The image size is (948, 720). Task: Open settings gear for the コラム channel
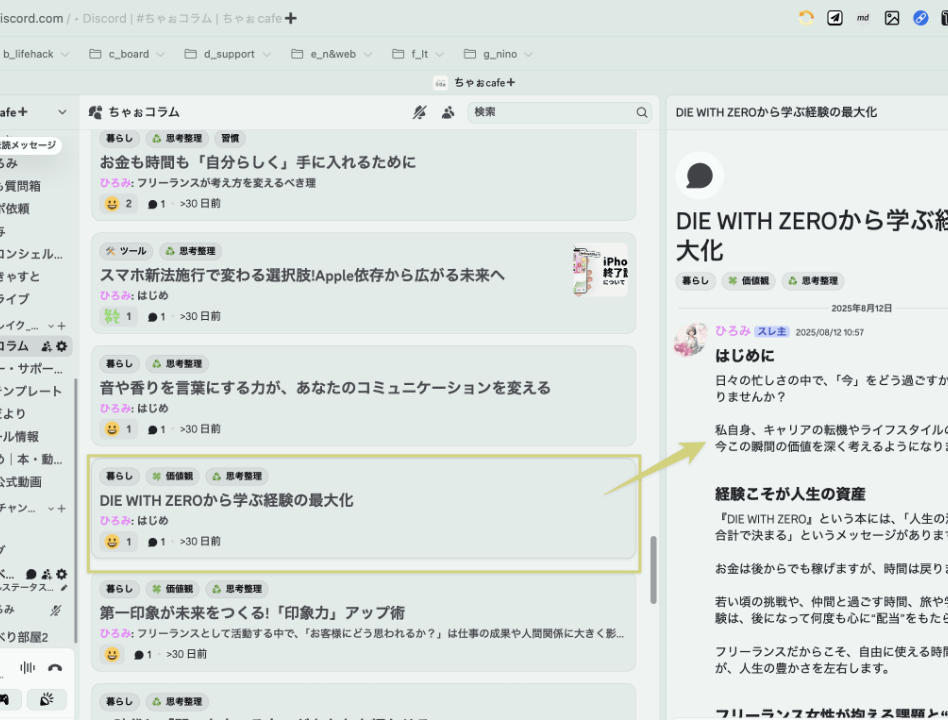[x=62, y=346]
